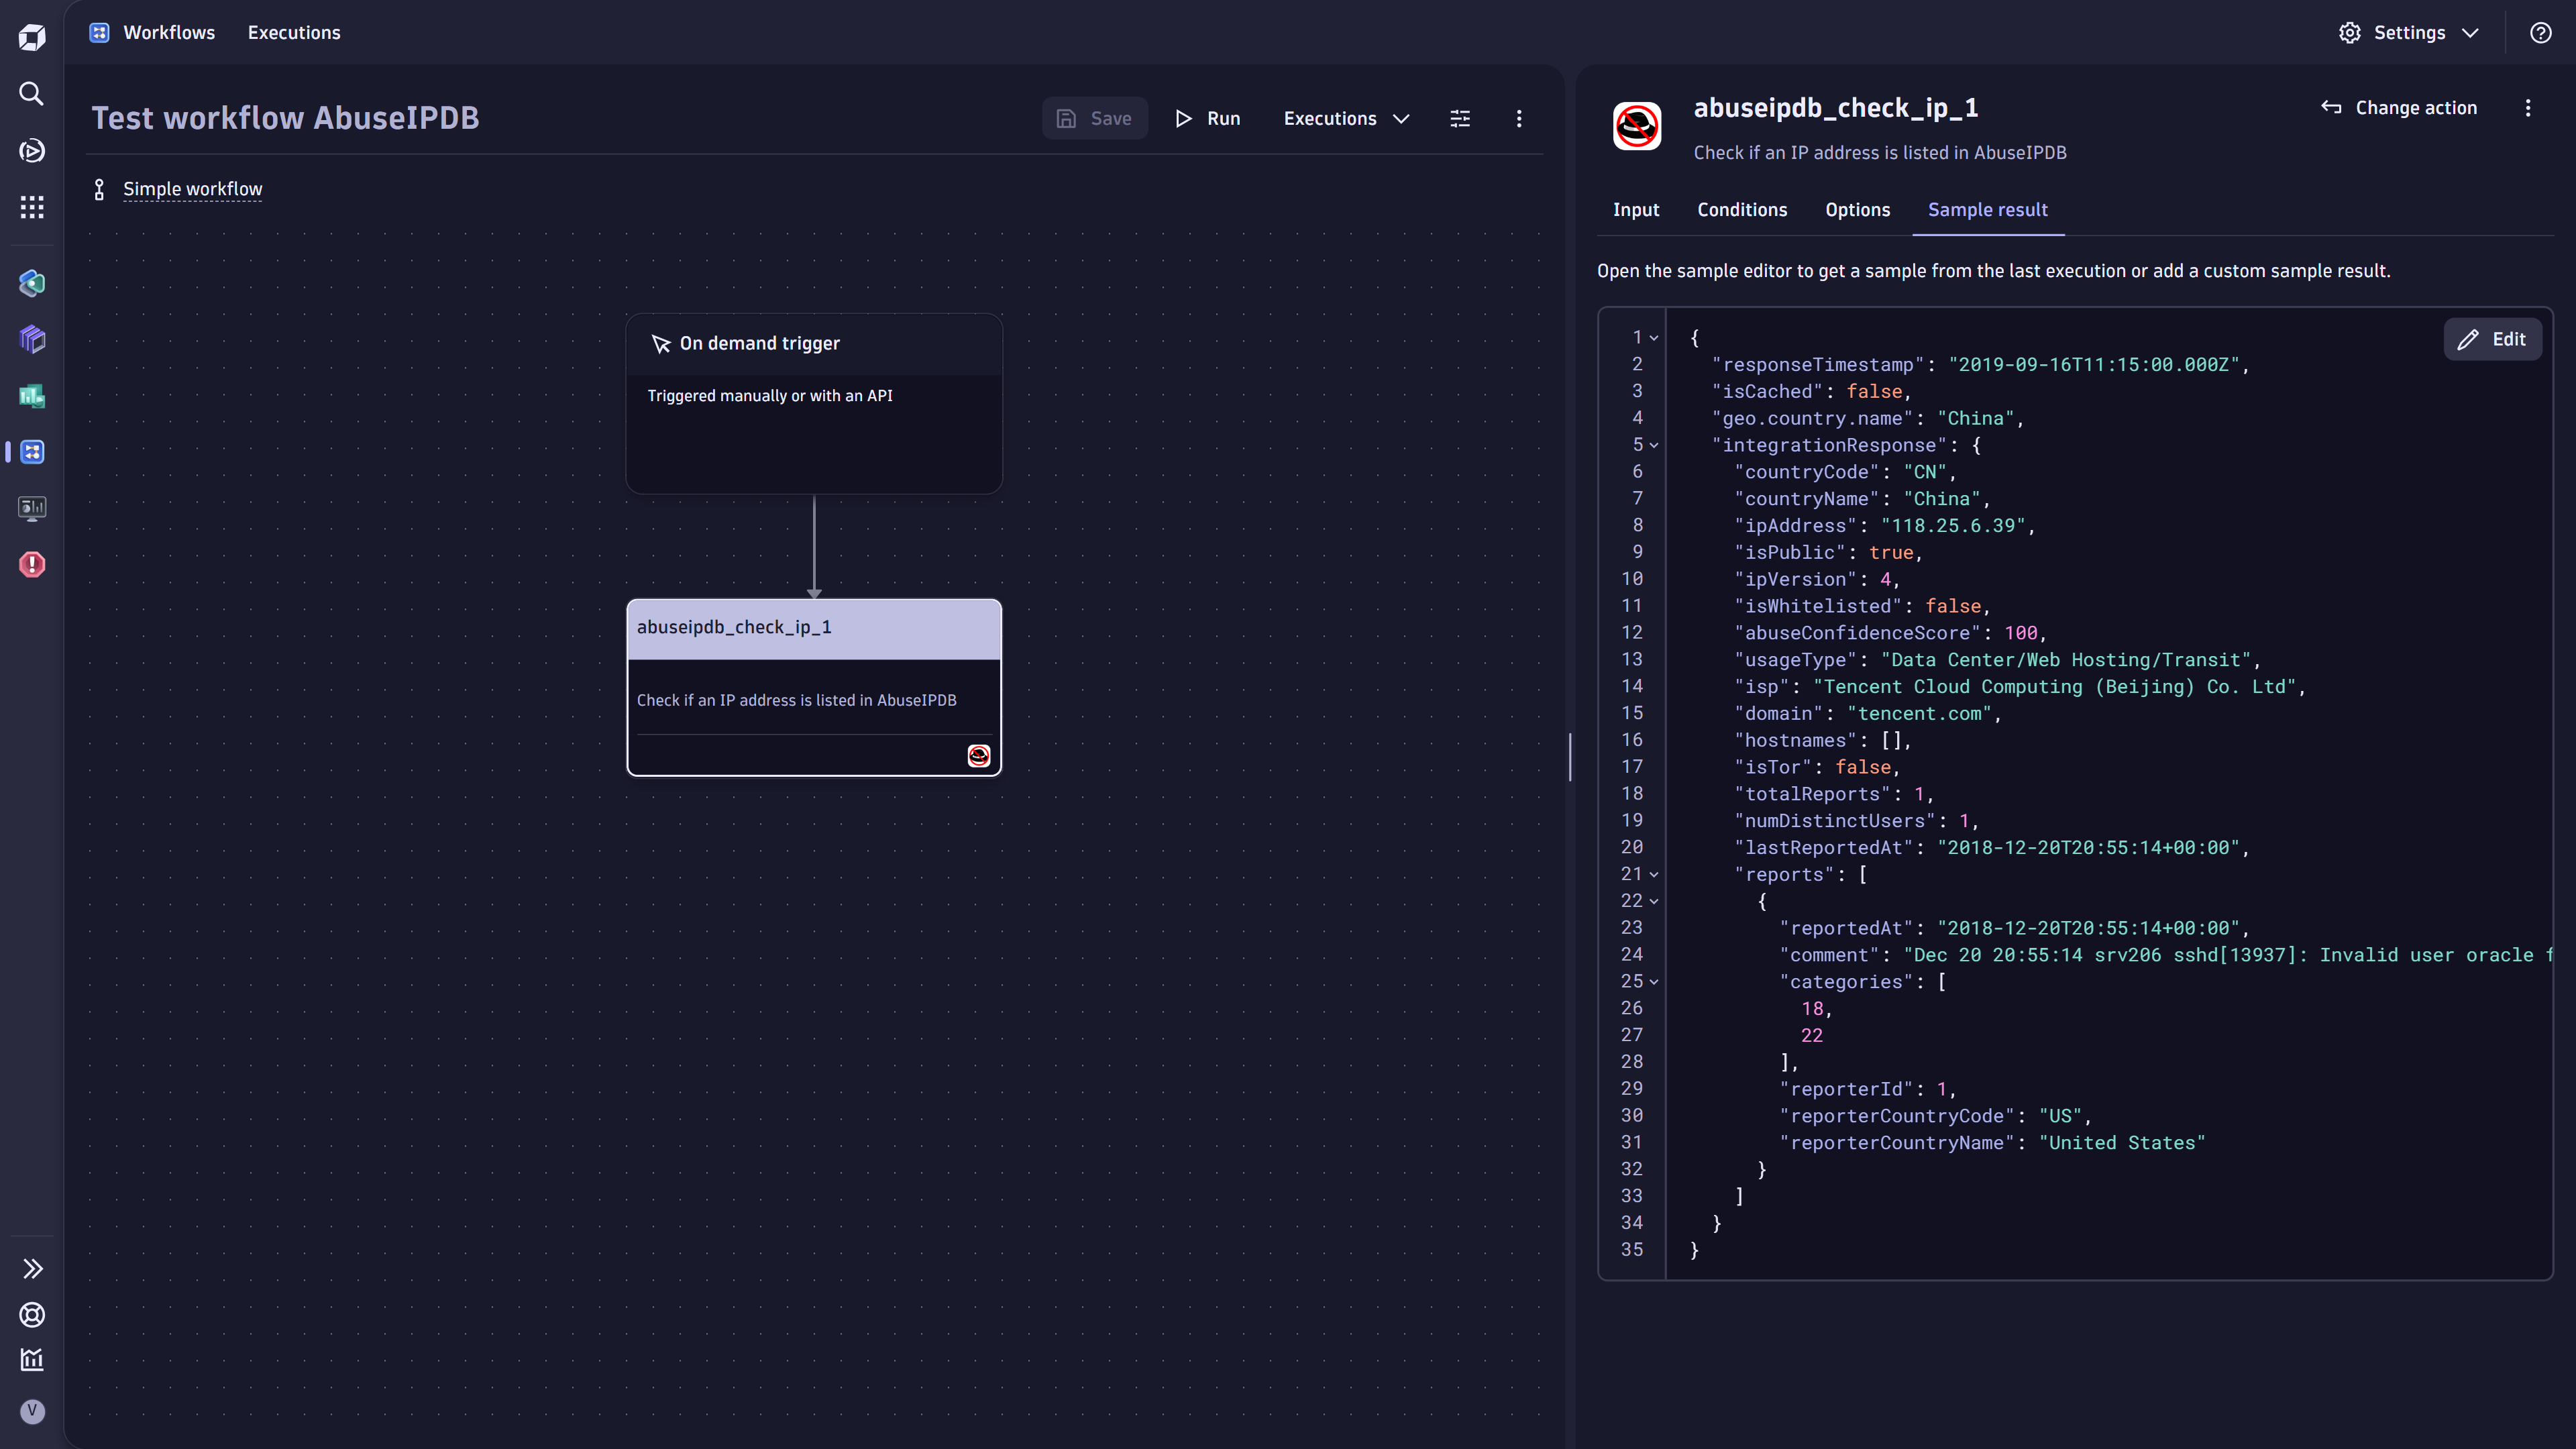Expand the sidebar with double chevron
Screen dimensions: 2576x1449
click(x=32, y=1268)
